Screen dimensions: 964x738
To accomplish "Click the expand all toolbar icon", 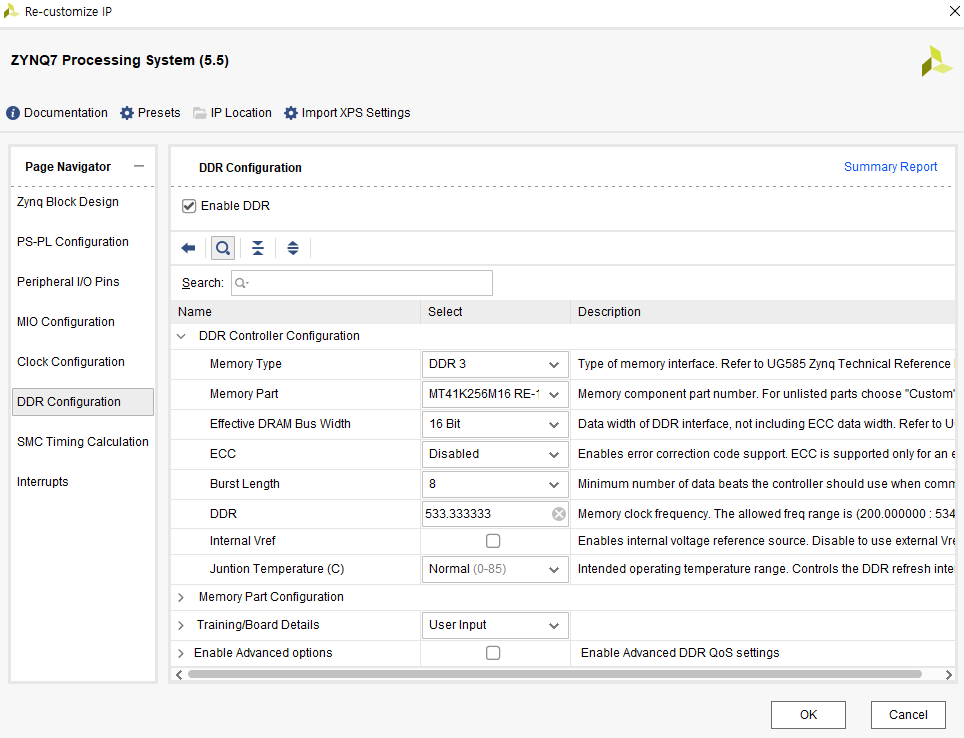I will click(x=293, y=248).
